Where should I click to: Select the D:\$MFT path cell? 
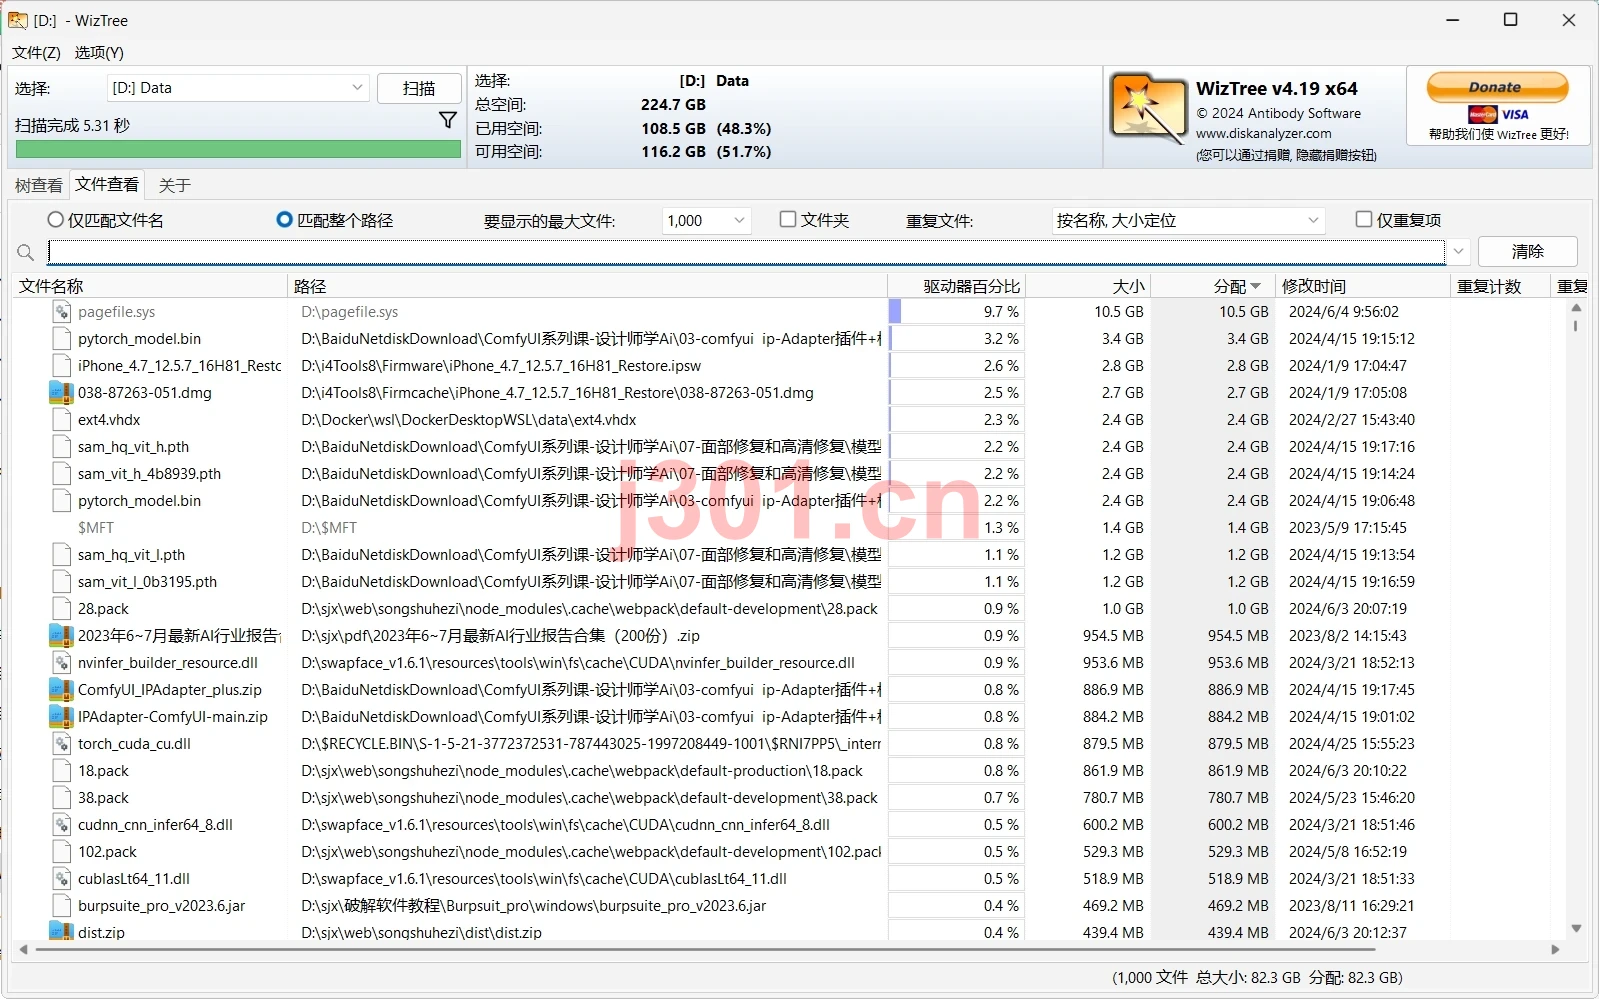(x=329, y=528)
